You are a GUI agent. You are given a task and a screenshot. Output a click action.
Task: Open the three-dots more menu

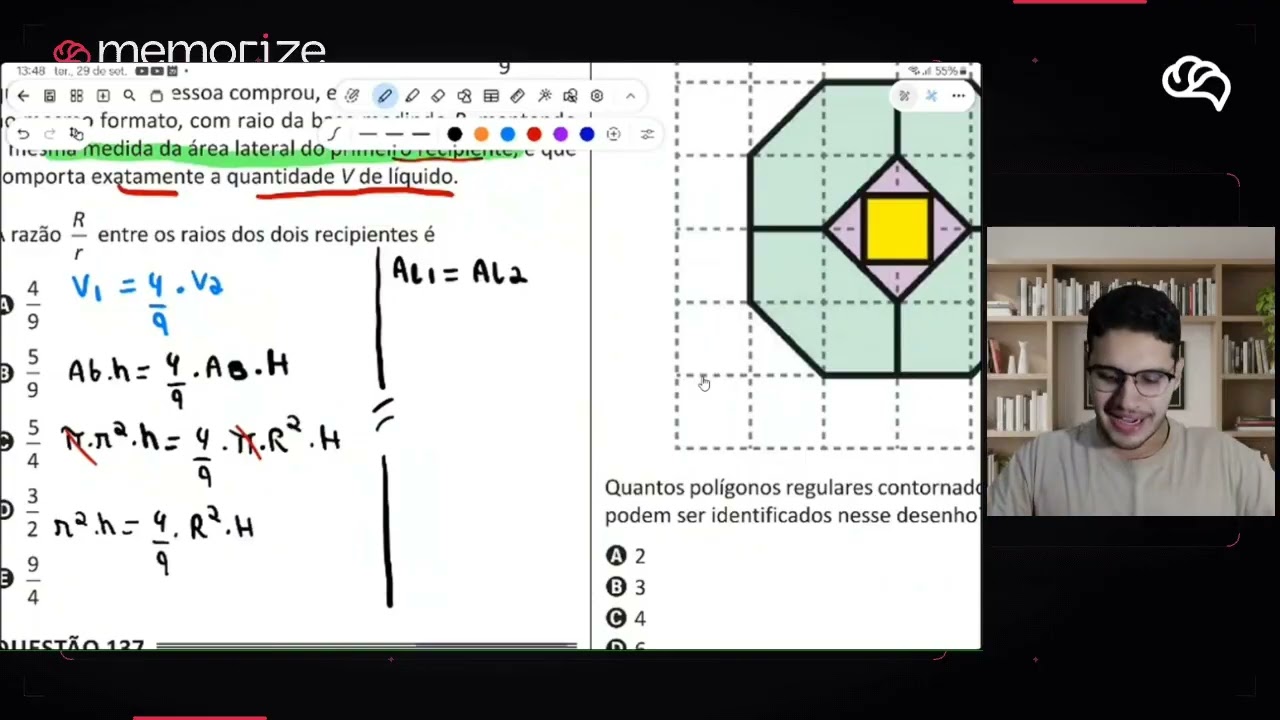pos(958,96)
